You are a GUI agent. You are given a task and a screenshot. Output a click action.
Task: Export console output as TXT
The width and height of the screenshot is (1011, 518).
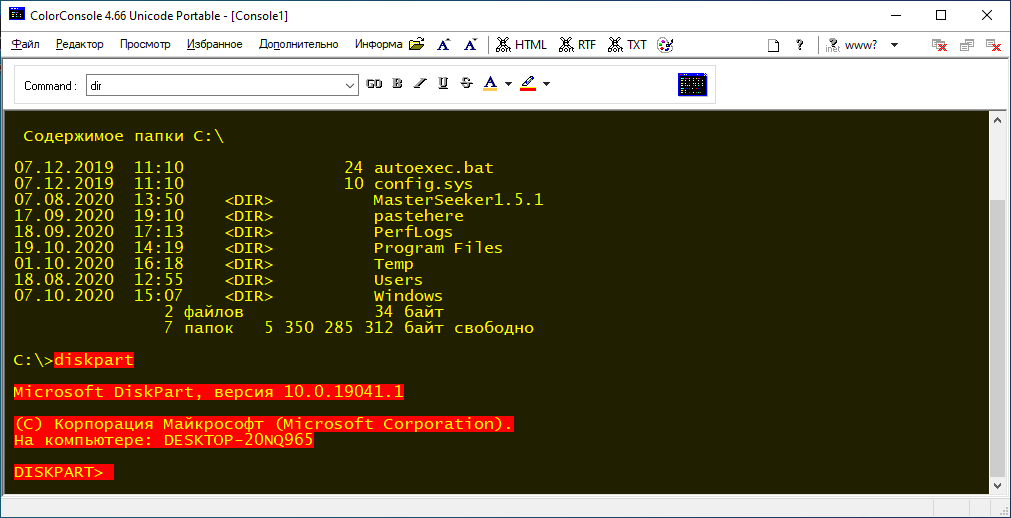click(628, 45)
